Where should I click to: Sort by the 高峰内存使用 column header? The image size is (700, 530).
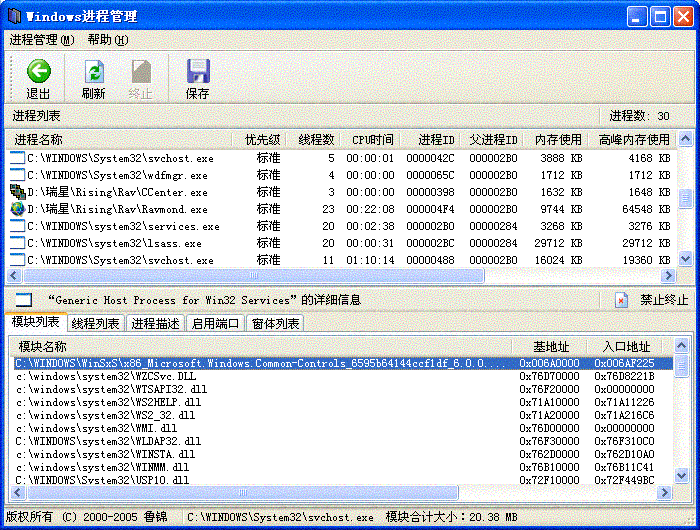point(630,140)
